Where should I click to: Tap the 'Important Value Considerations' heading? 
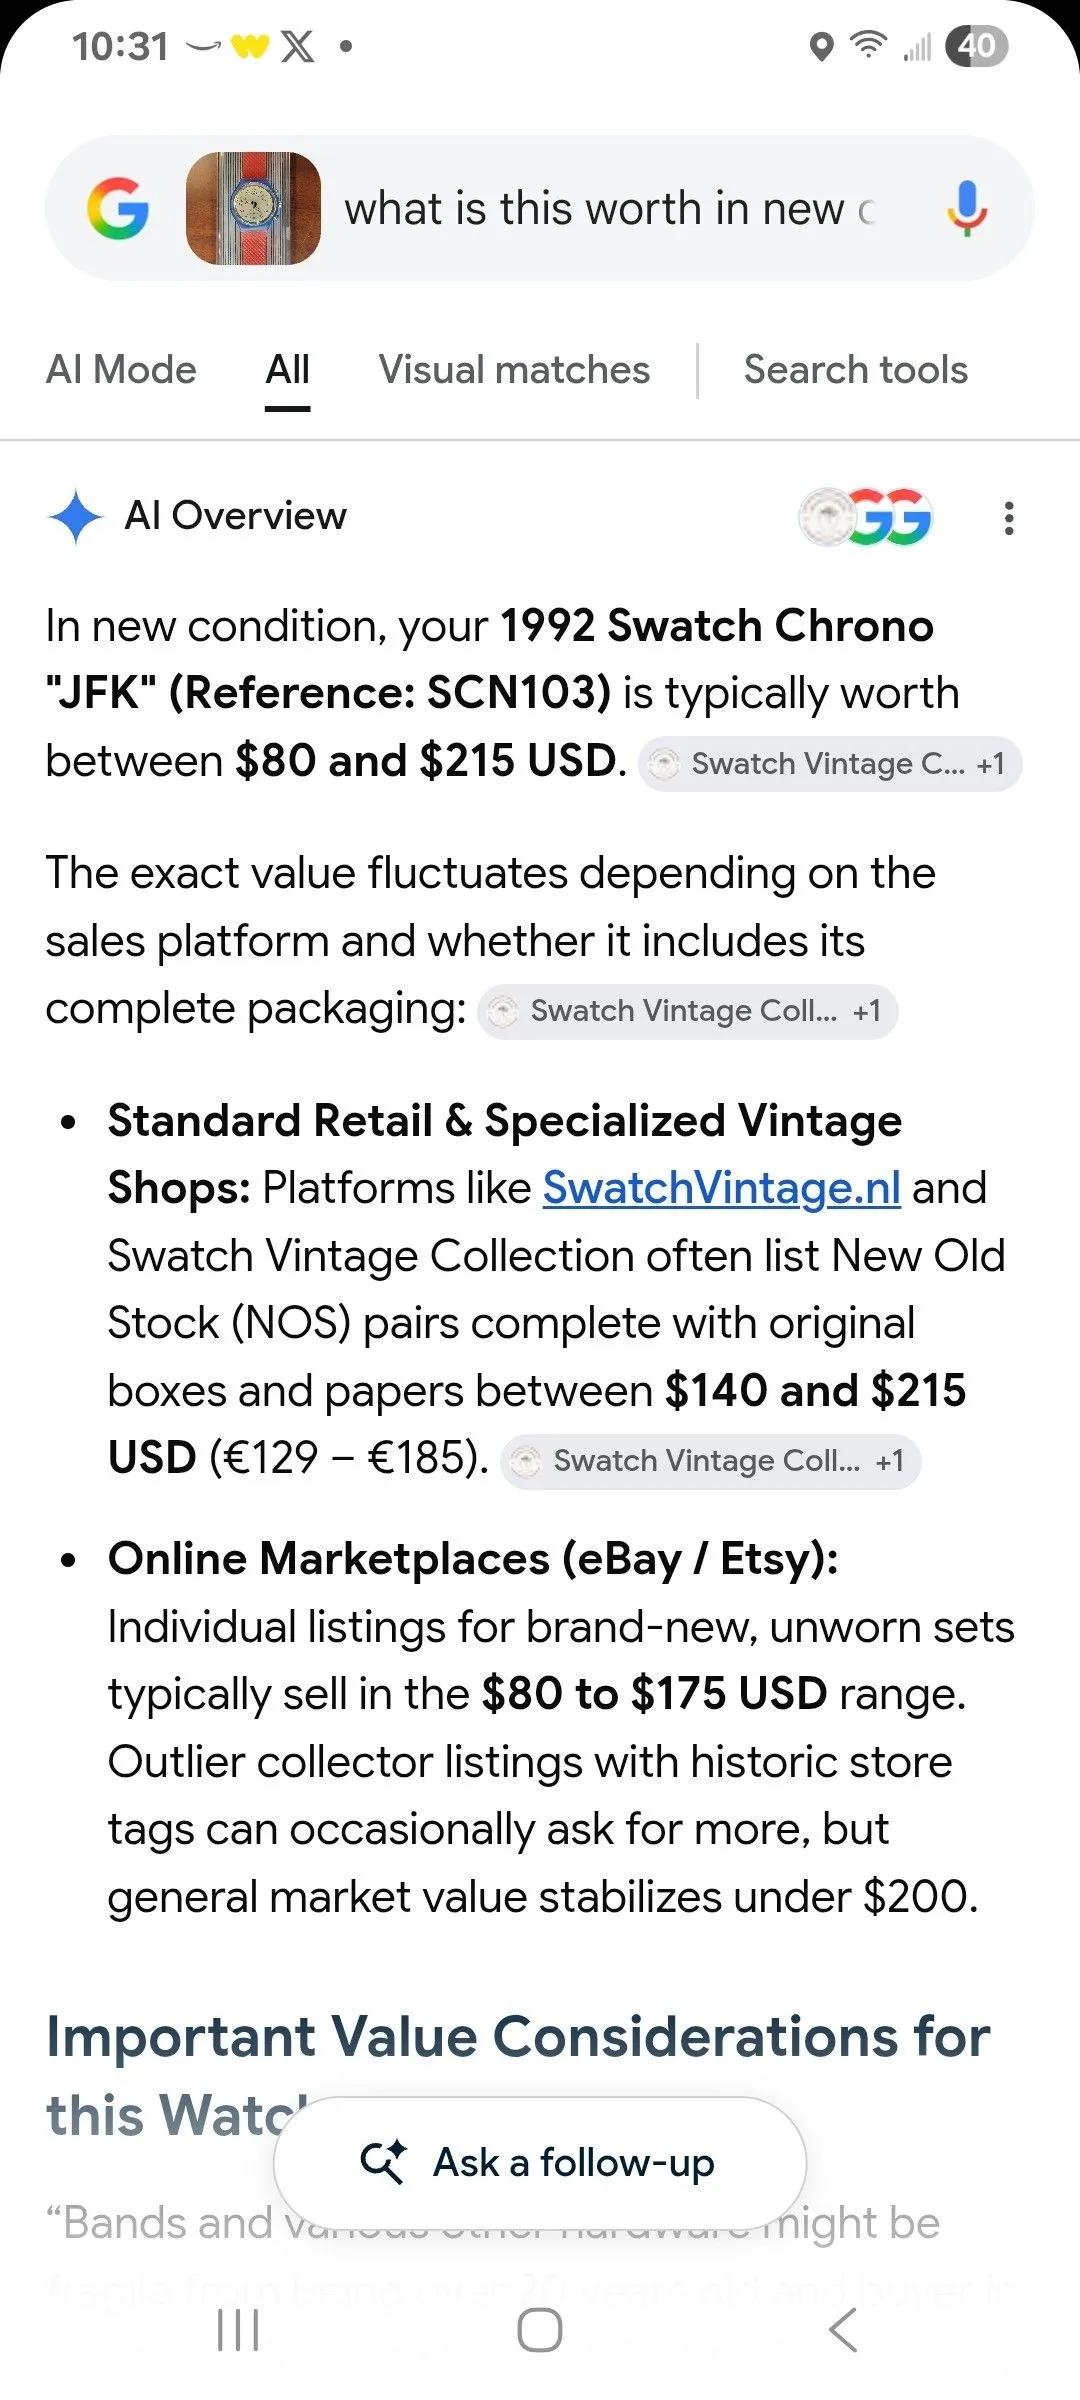(518, 2075)
